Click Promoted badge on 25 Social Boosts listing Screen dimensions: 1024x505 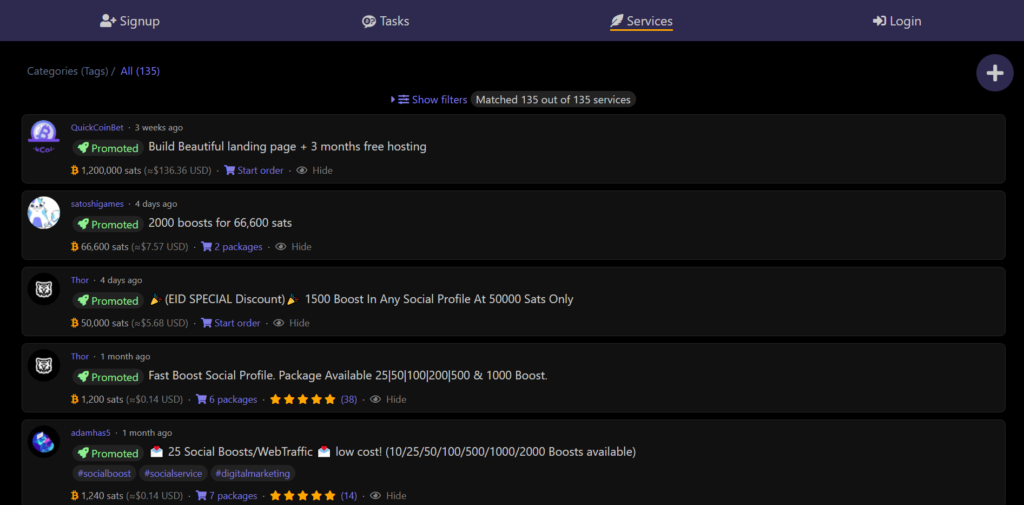[108, 453]
